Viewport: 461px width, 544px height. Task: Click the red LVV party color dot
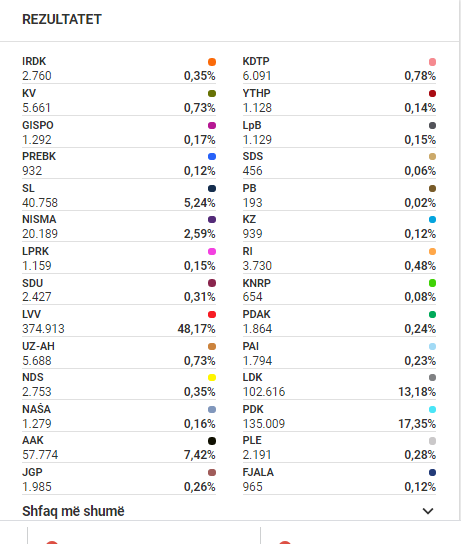212,315
